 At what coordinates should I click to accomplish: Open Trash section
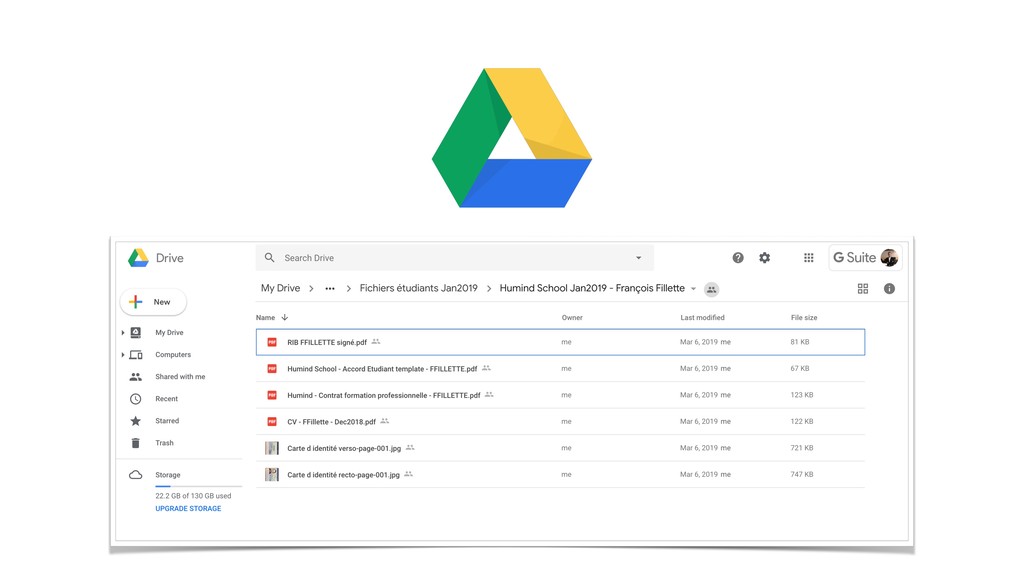165,443
